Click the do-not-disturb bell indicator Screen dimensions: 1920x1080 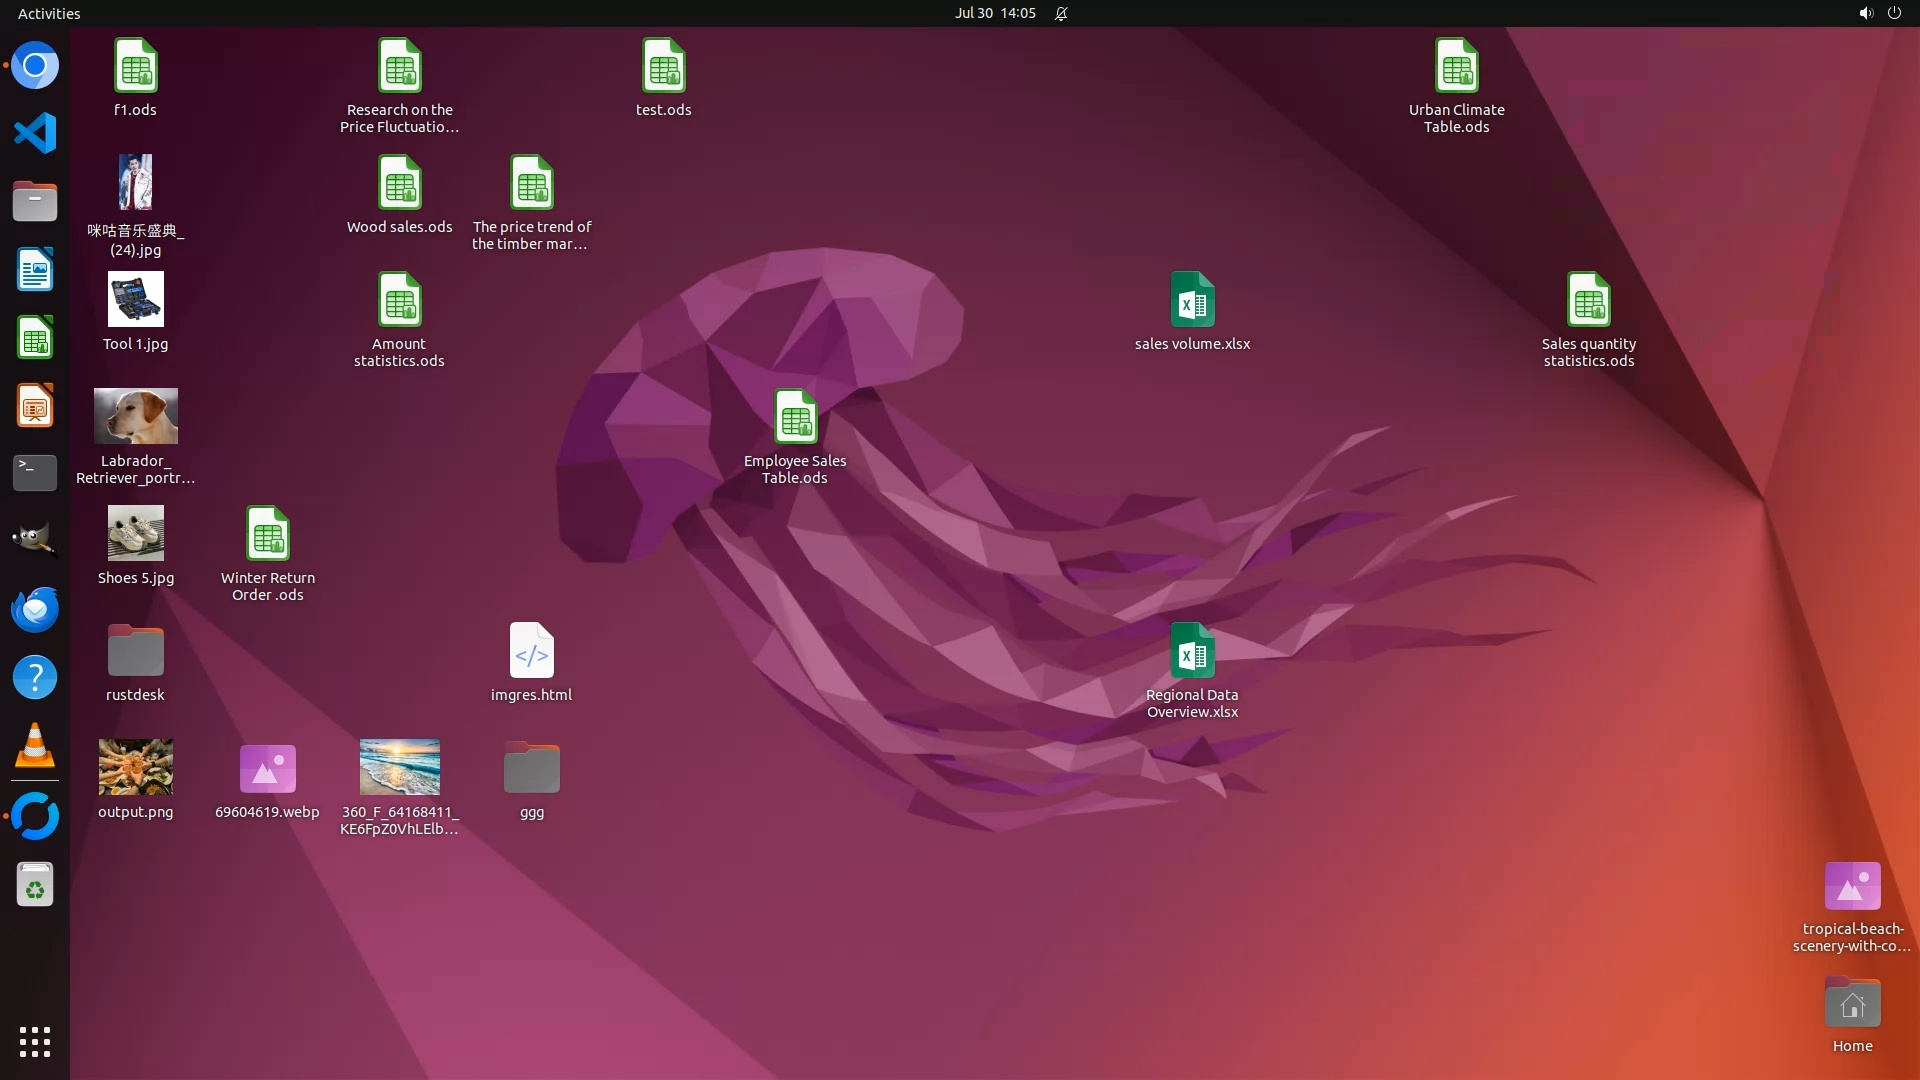[x=1061, y=13]
